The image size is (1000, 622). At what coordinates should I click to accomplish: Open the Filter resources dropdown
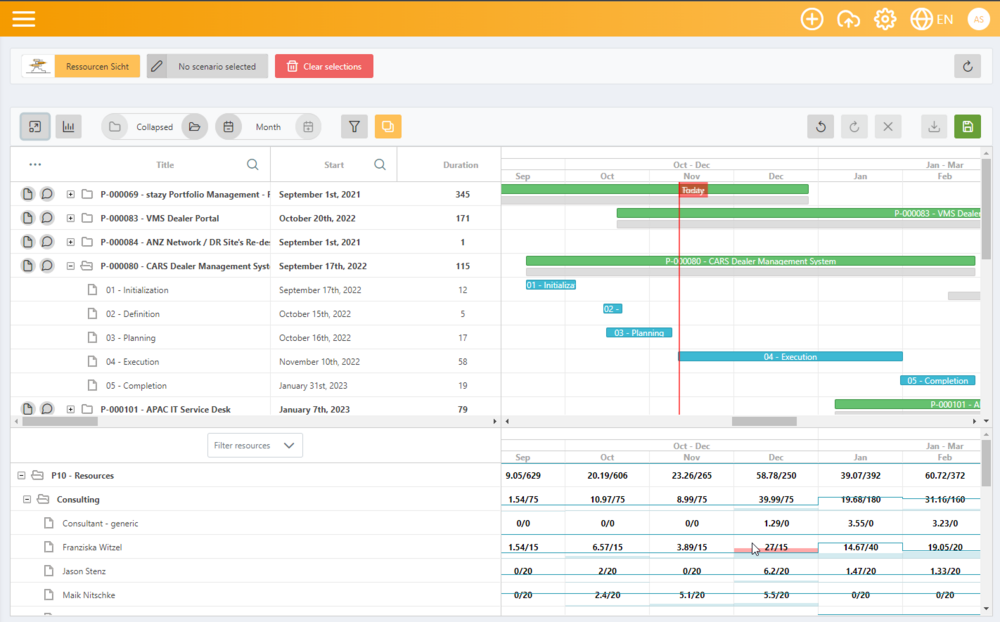(x=255, y=445)
